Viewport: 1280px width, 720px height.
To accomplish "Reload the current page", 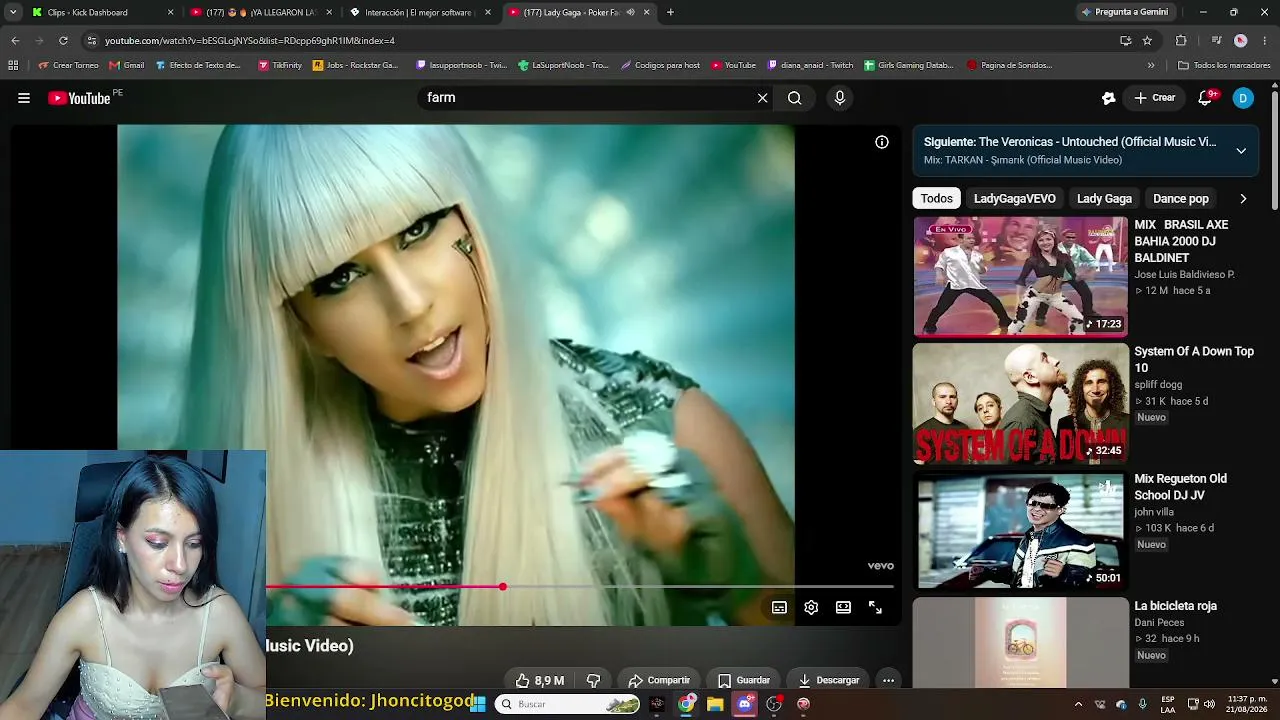I will pos(63,40).
